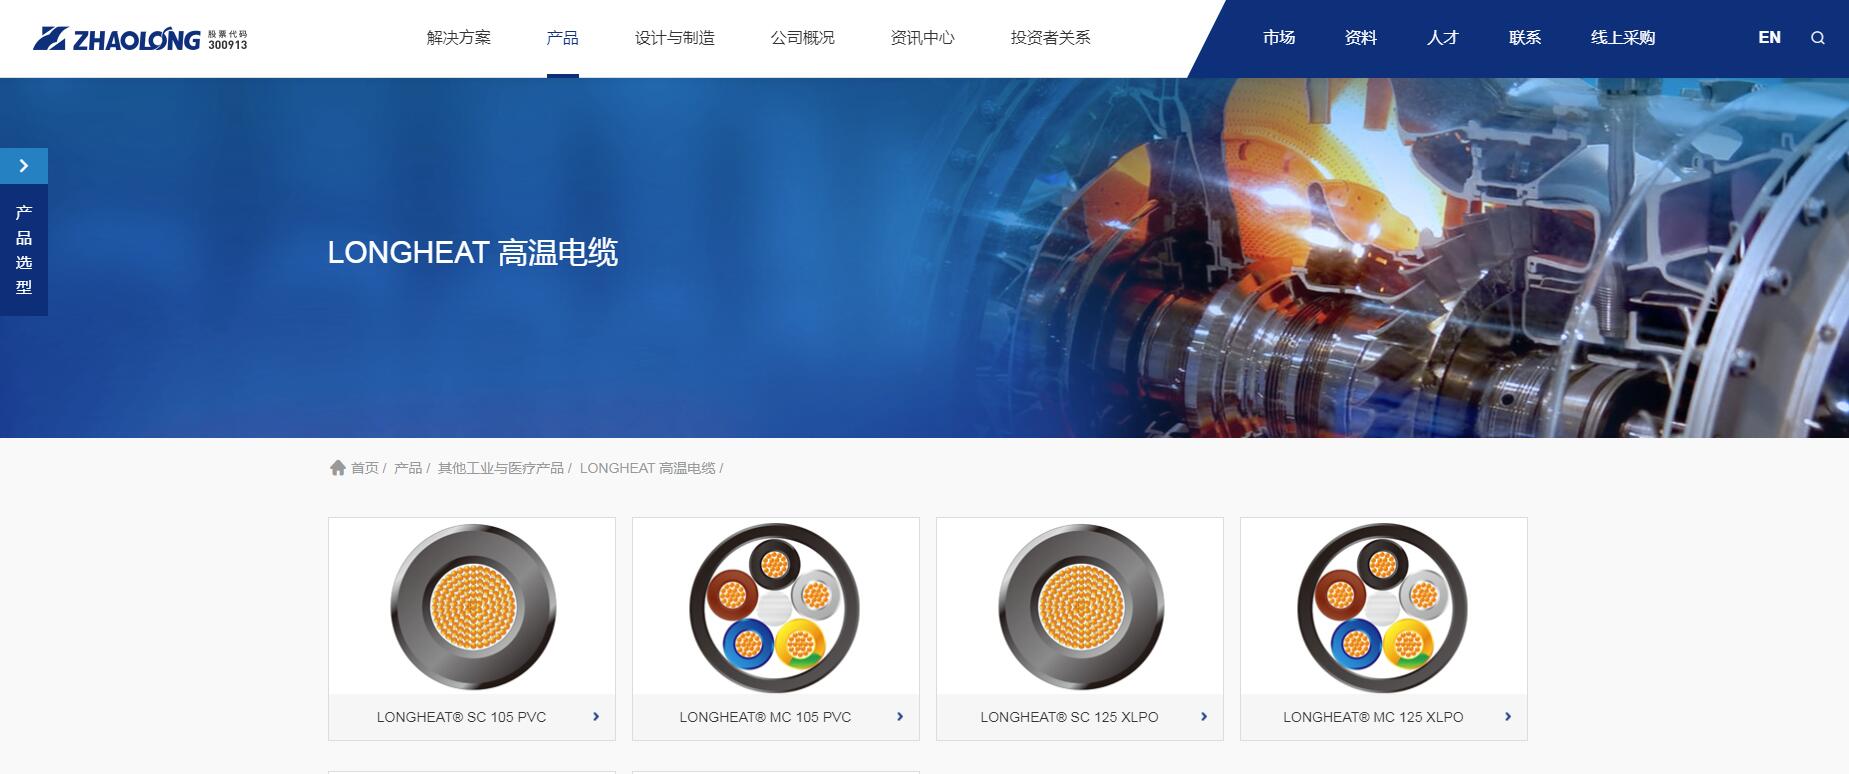Click LONGHEAT® MC 105 PVC label
Viewport: 1849px width, 774px height.
(x=766, y=717)
